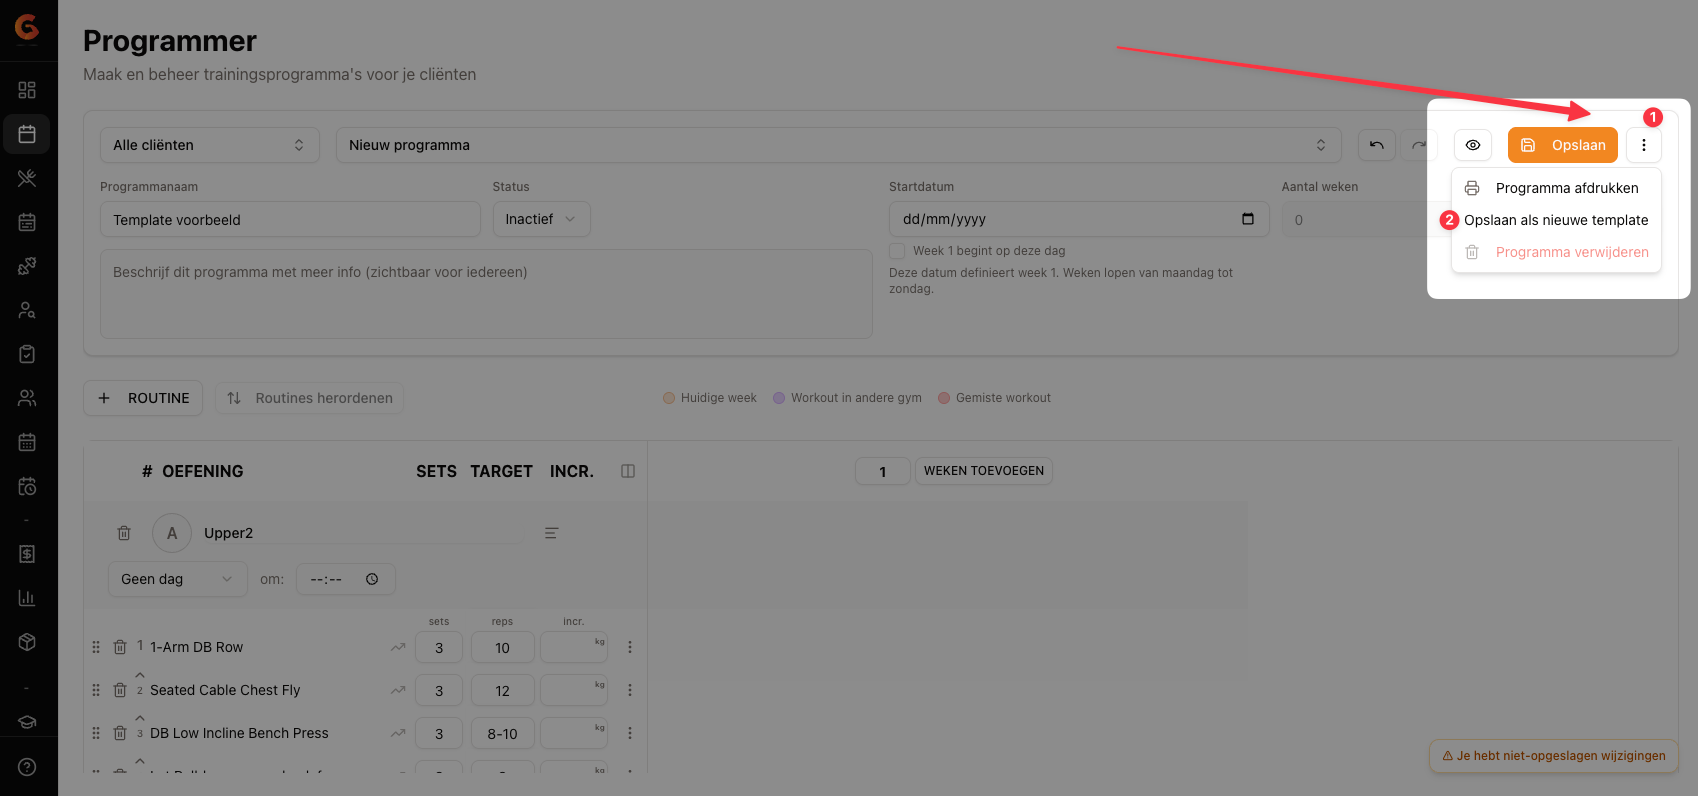1698x796 pixels.
Task: Open the clipboard check sidebar icon
Action: coord(27,354)
